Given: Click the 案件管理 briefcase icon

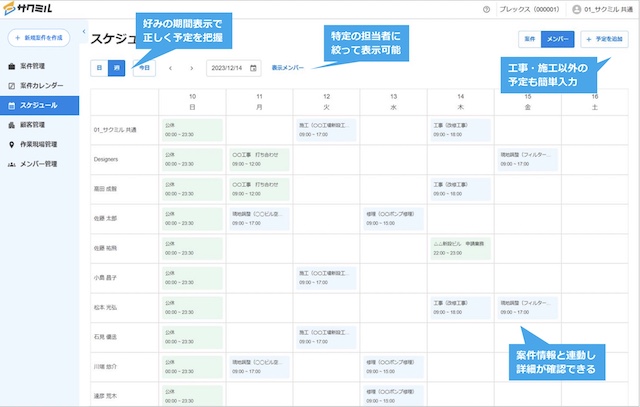Looking at the screenshot, I should coord(11,66).
